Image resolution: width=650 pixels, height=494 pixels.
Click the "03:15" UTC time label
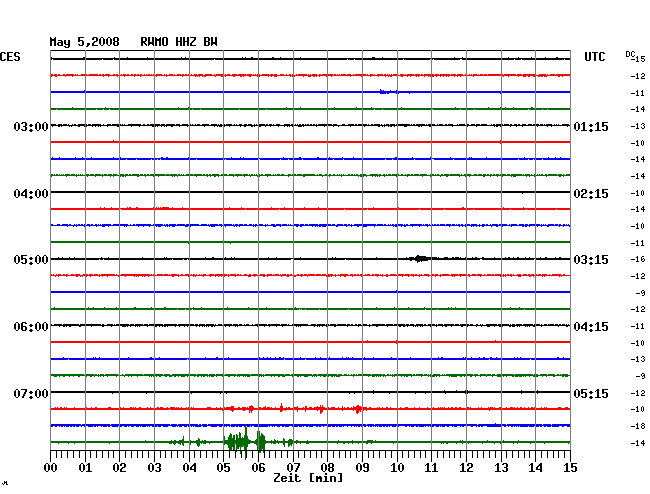point(591,260)
